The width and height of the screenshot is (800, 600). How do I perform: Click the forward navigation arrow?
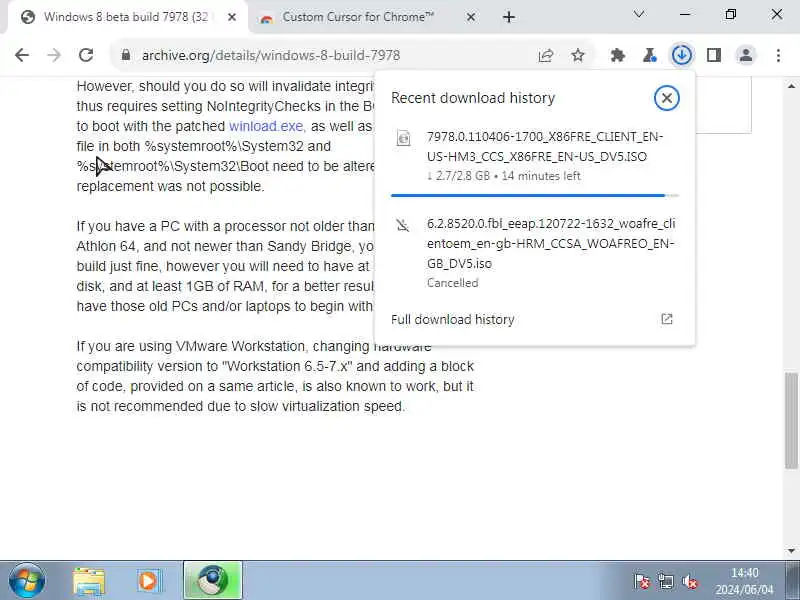[54, 55]
